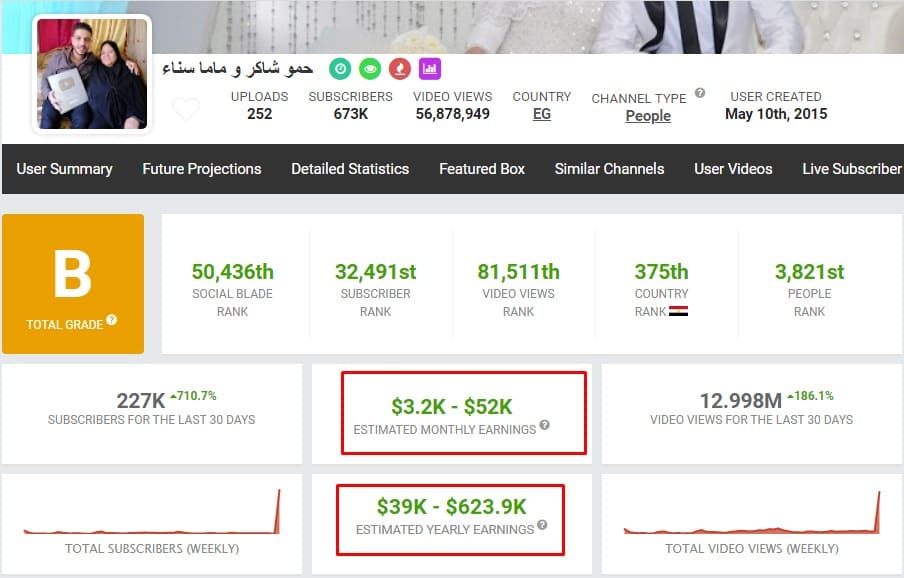Favorite the channel with the heart icon

[186, 109]
